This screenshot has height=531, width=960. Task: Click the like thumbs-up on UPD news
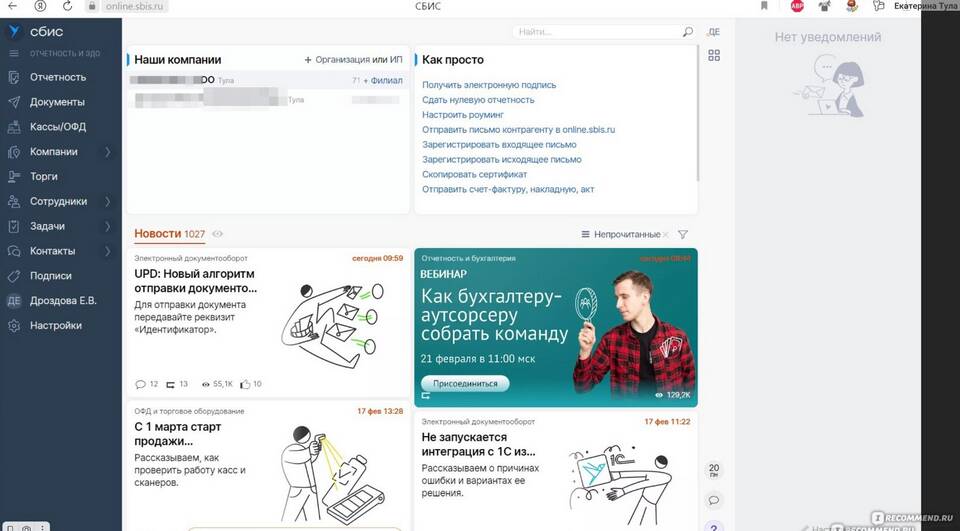pos(246,385)
